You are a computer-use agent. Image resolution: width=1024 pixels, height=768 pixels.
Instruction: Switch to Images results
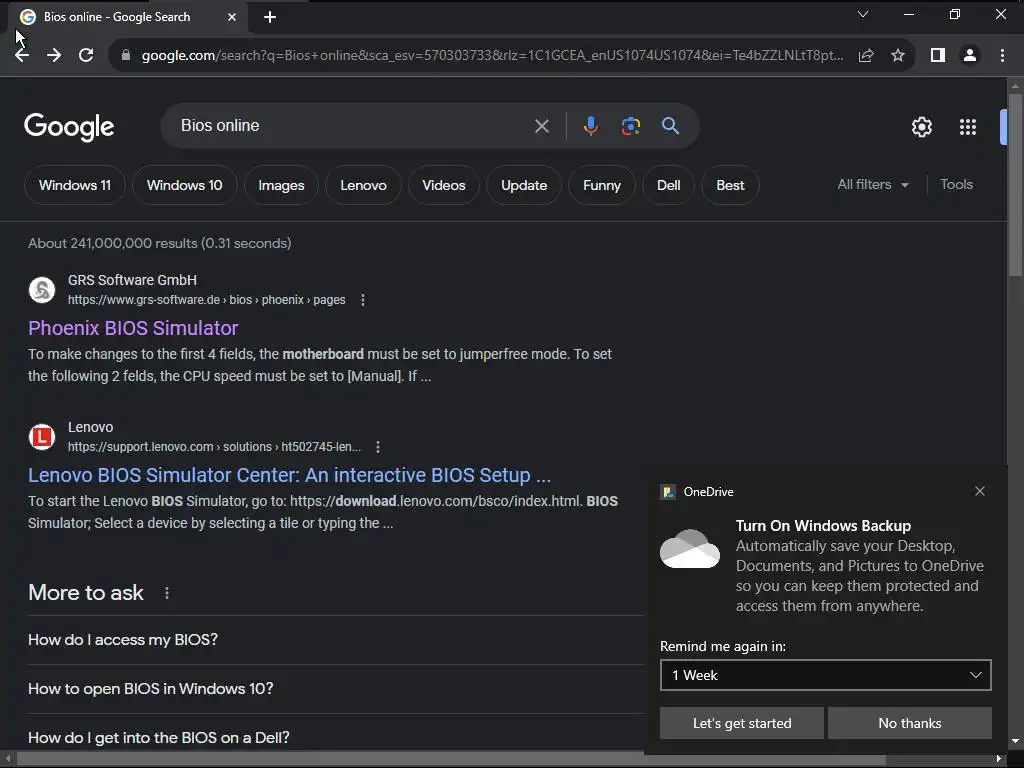(x=281, y=185)
